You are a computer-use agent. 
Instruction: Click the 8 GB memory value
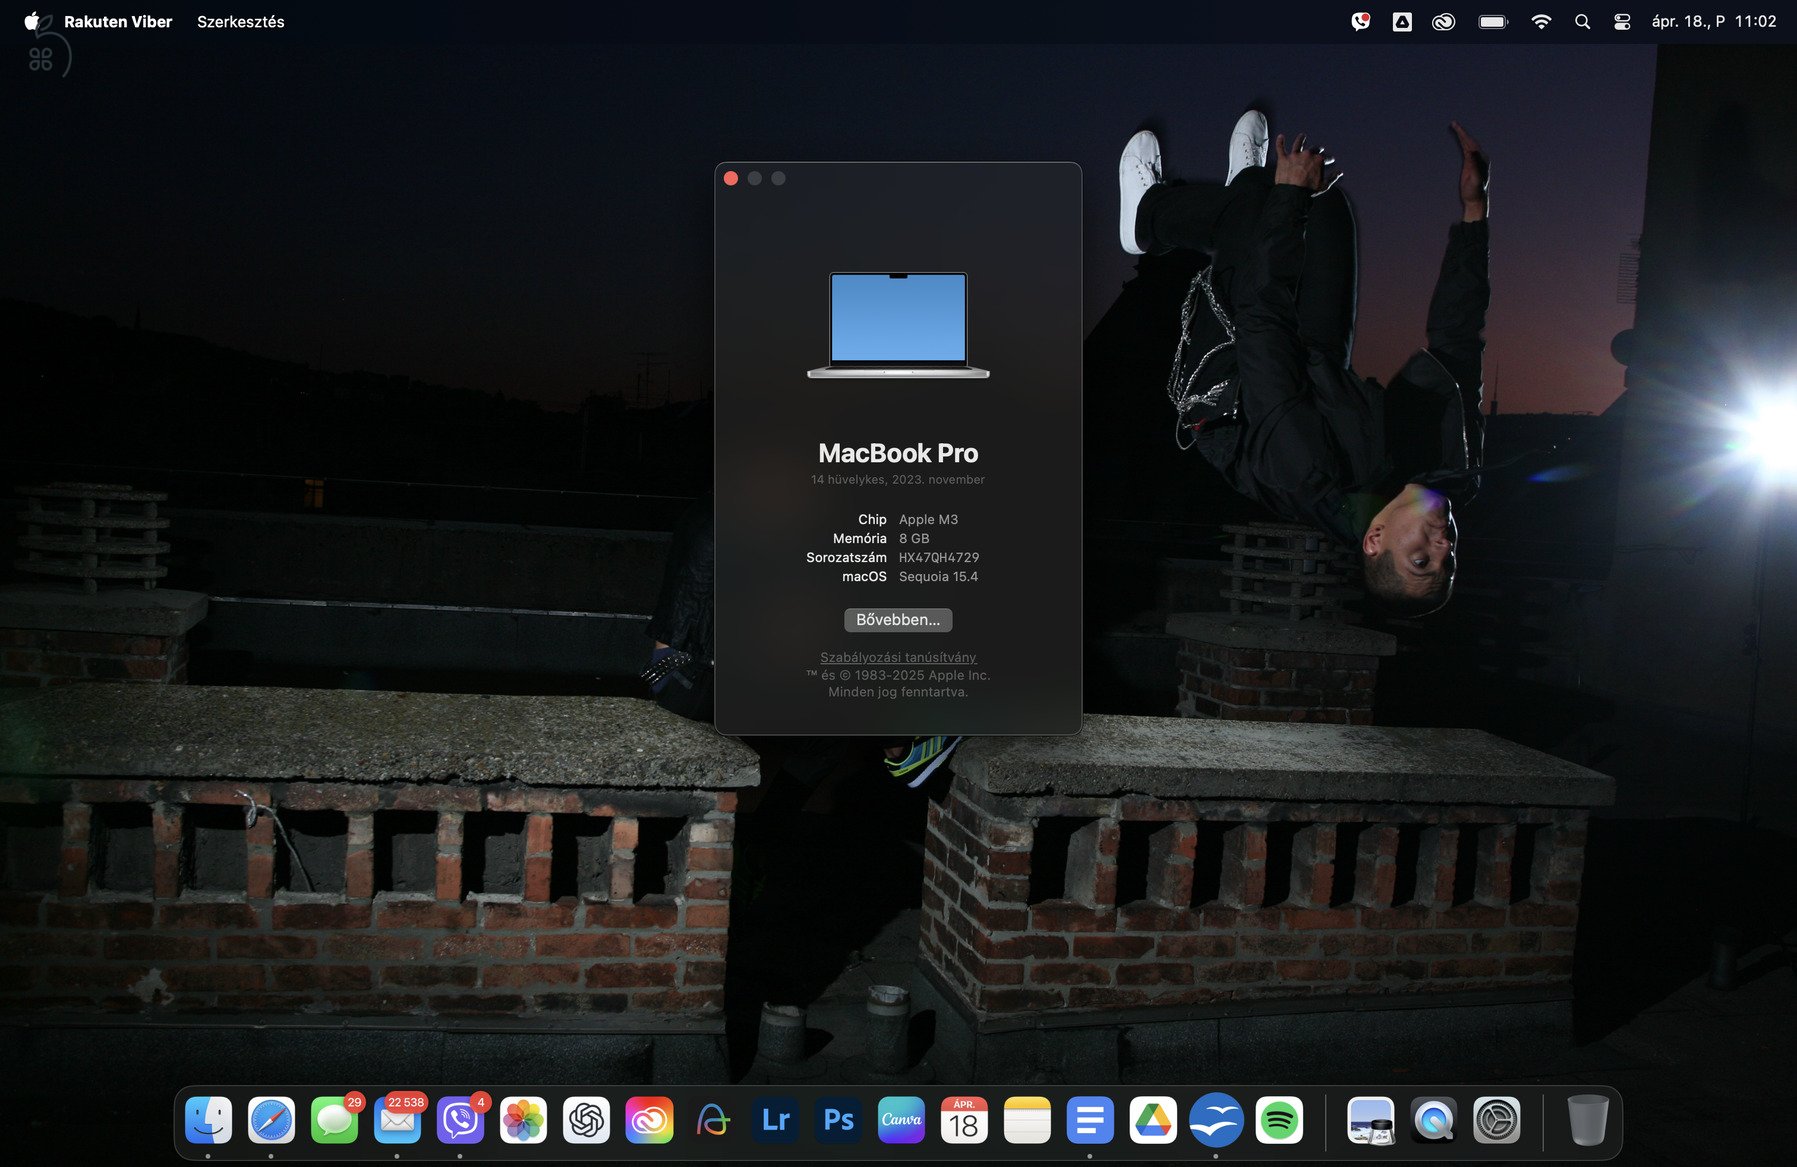point(914,538)
